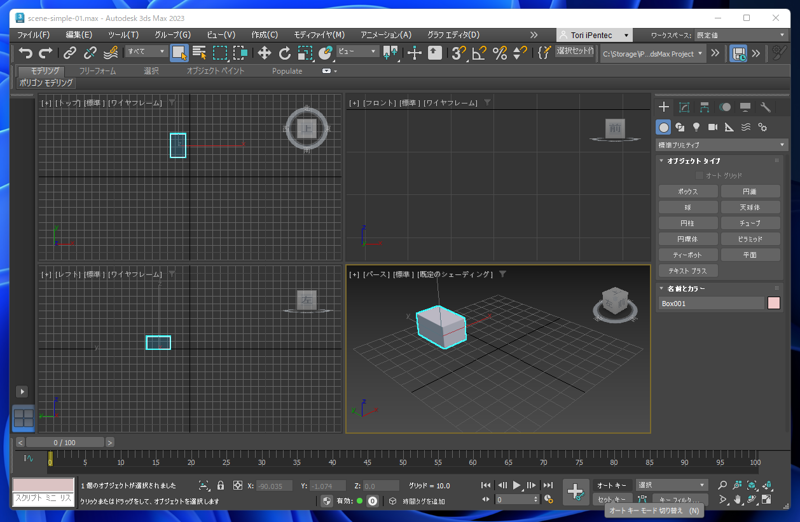Screen dimensions: 800x522
Task: Switch to the Cameras creation category
Action: [713, 127]
